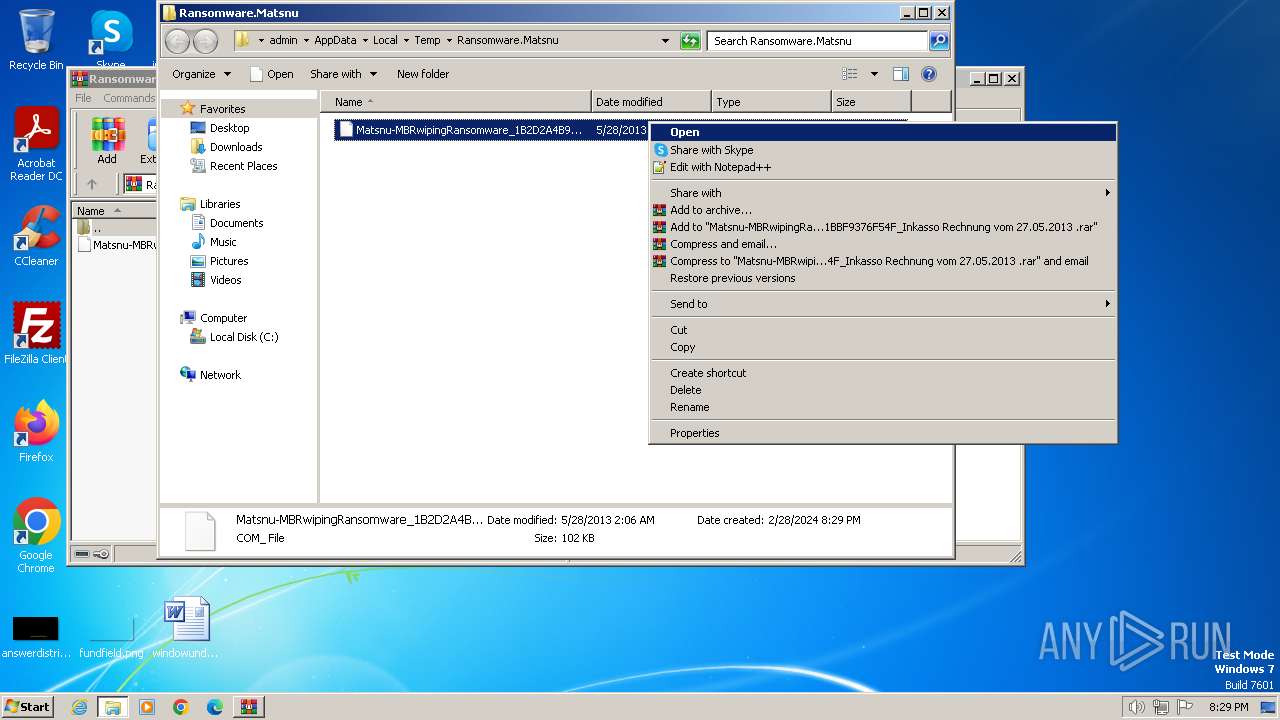
Task: Open Properties from context menu
Action: click(x=883, y=433)
